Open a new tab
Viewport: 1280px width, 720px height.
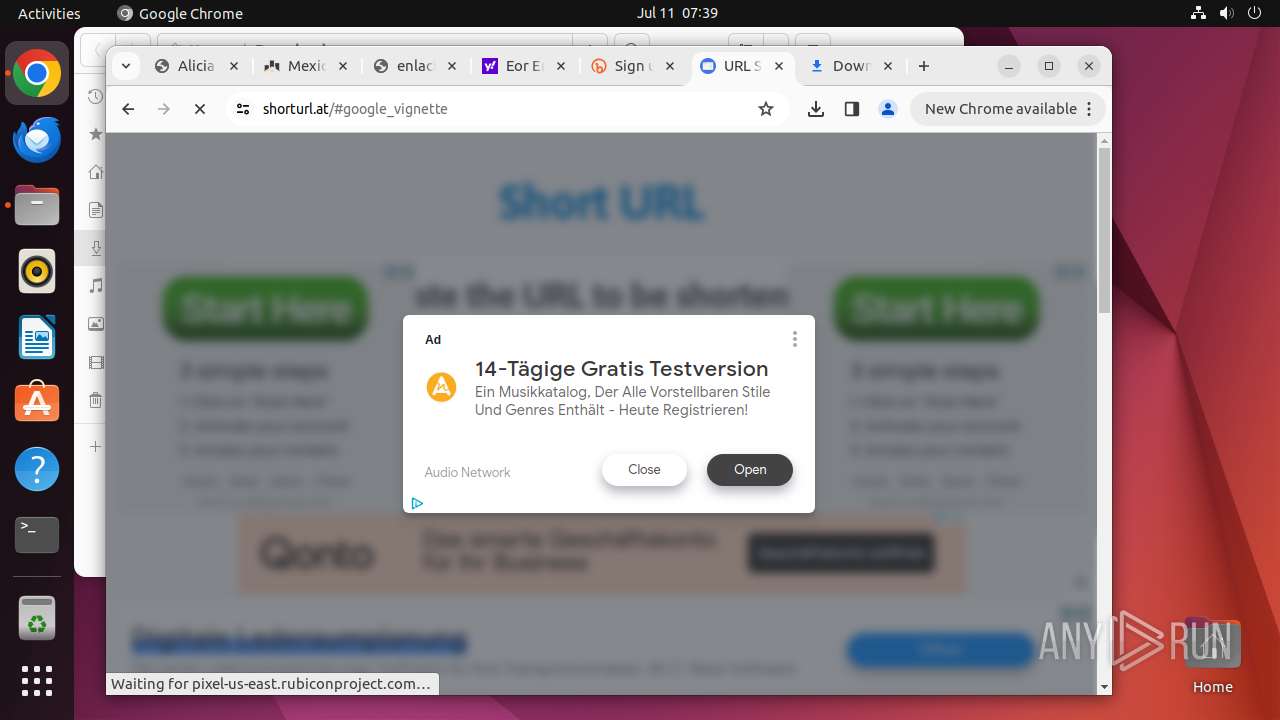pos(924,66)
